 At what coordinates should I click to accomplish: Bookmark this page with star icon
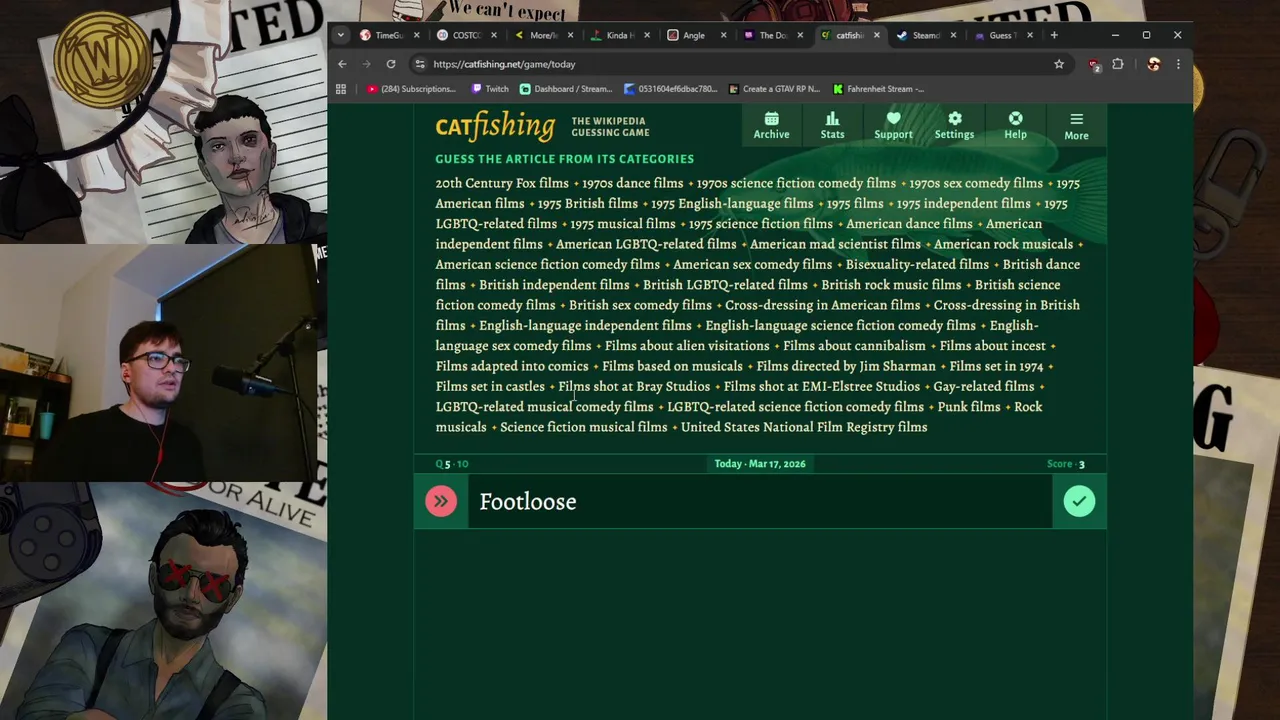[x=1059, y=64]
